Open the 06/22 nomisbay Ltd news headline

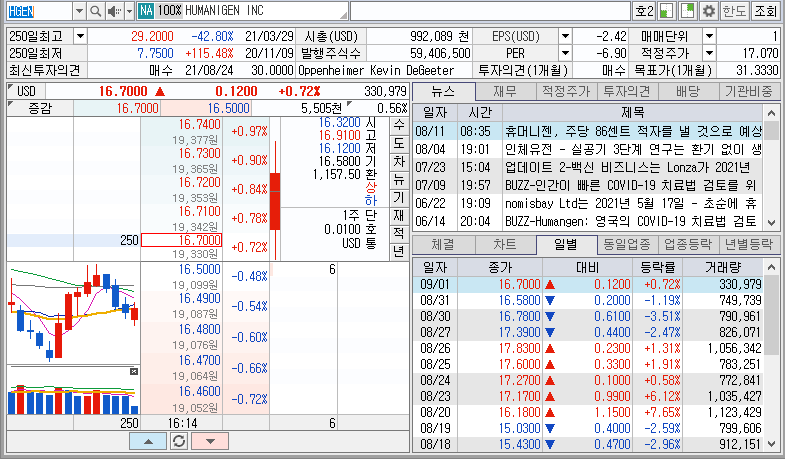633,203
